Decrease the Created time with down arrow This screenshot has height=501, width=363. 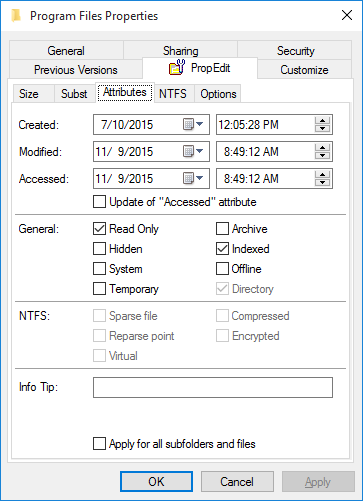[322, 128]
